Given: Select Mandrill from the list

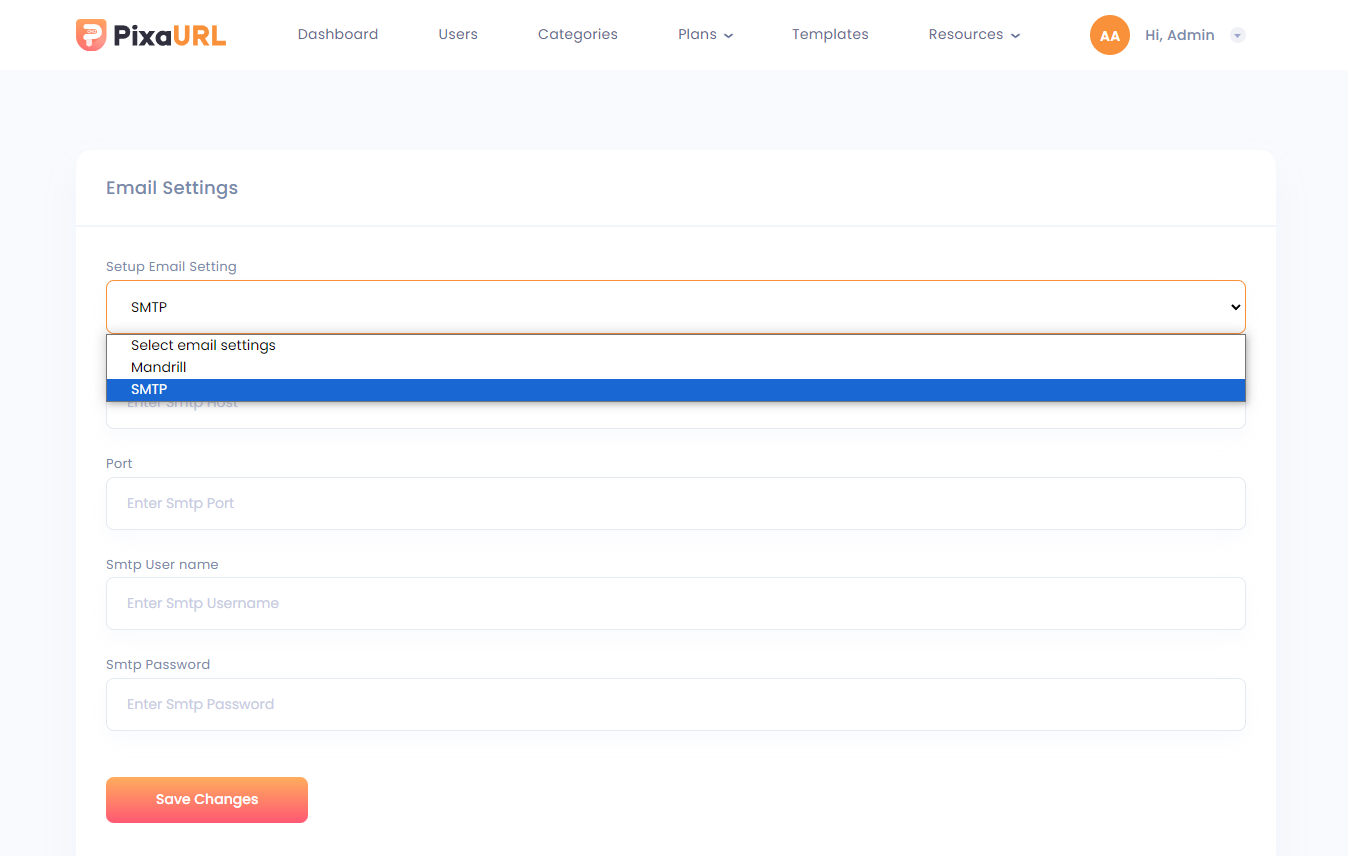Looking at the screenshot, I should 159,367.
